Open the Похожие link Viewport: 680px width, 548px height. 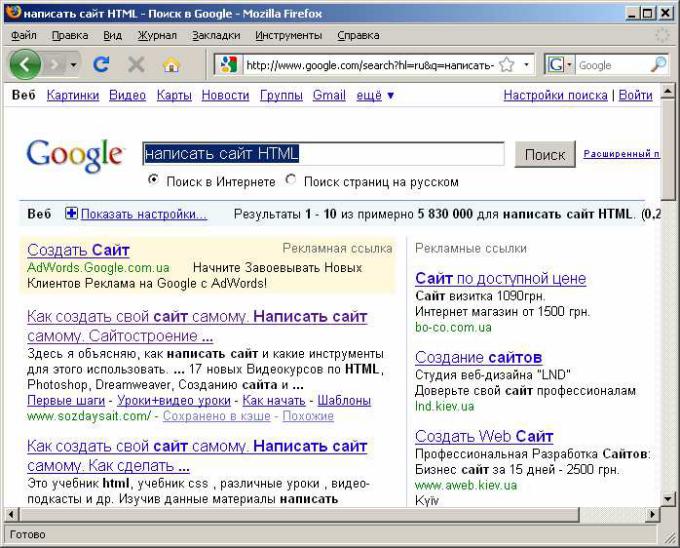click(308, 416)
